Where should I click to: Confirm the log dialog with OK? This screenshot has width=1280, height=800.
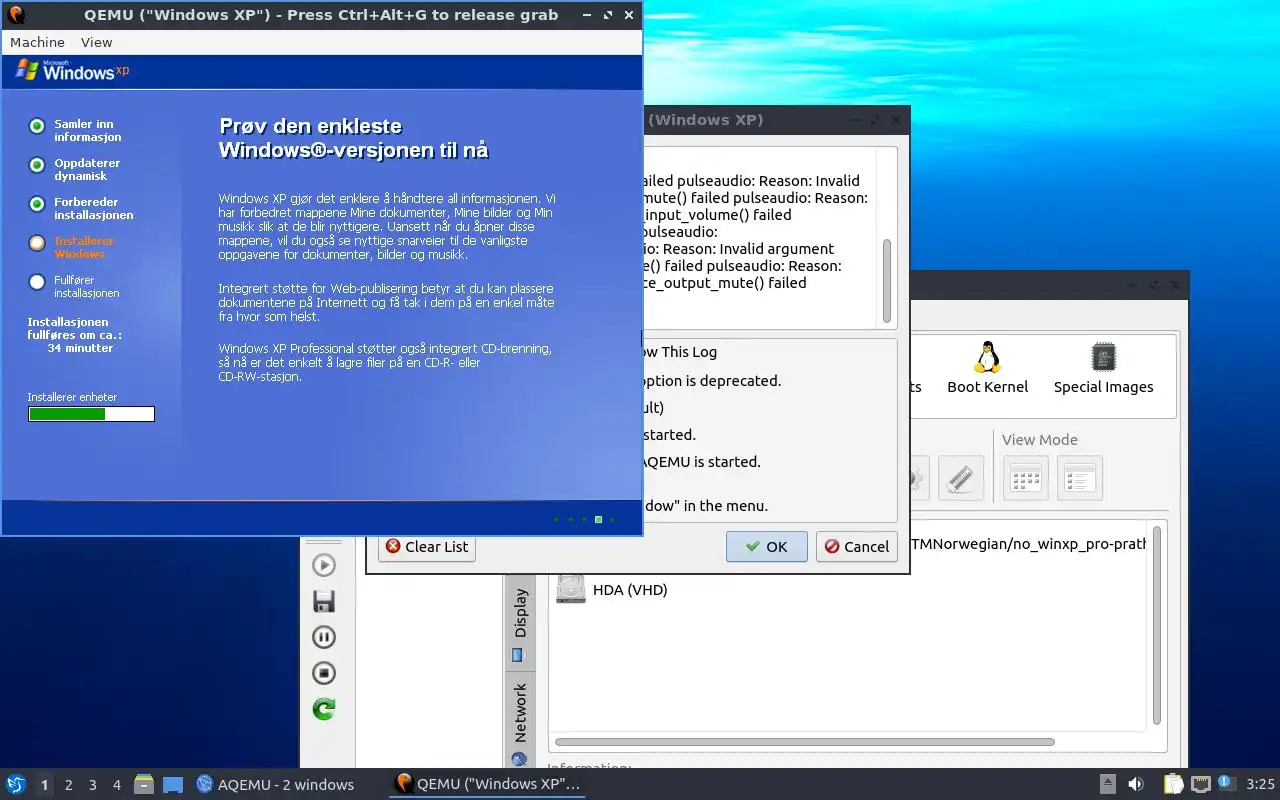click(x=767, y=546)
